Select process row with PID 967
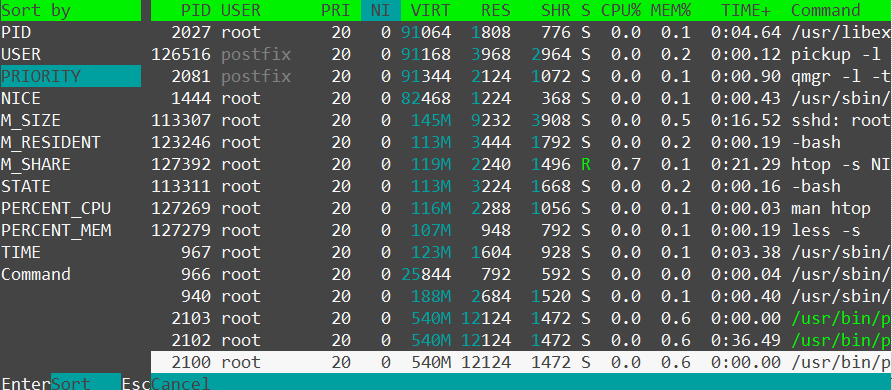892x390 pixels. click(x=521, y=252)
